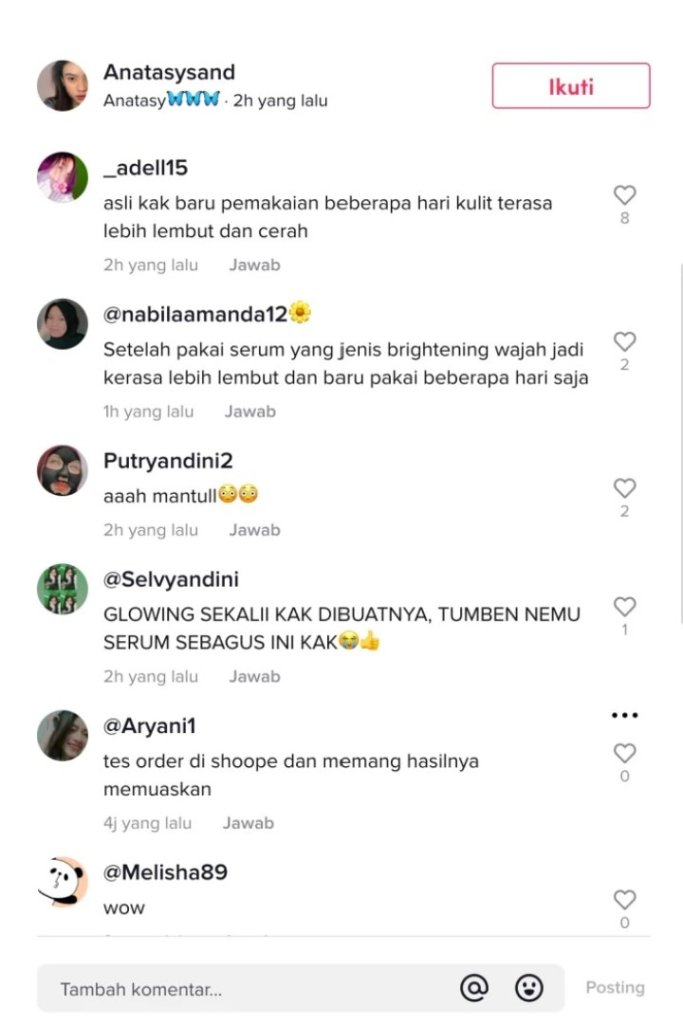The width and height of the screenshot is (683, 1024).
Task: Like the comment by _adell15
Action: [x=624, y=195]
